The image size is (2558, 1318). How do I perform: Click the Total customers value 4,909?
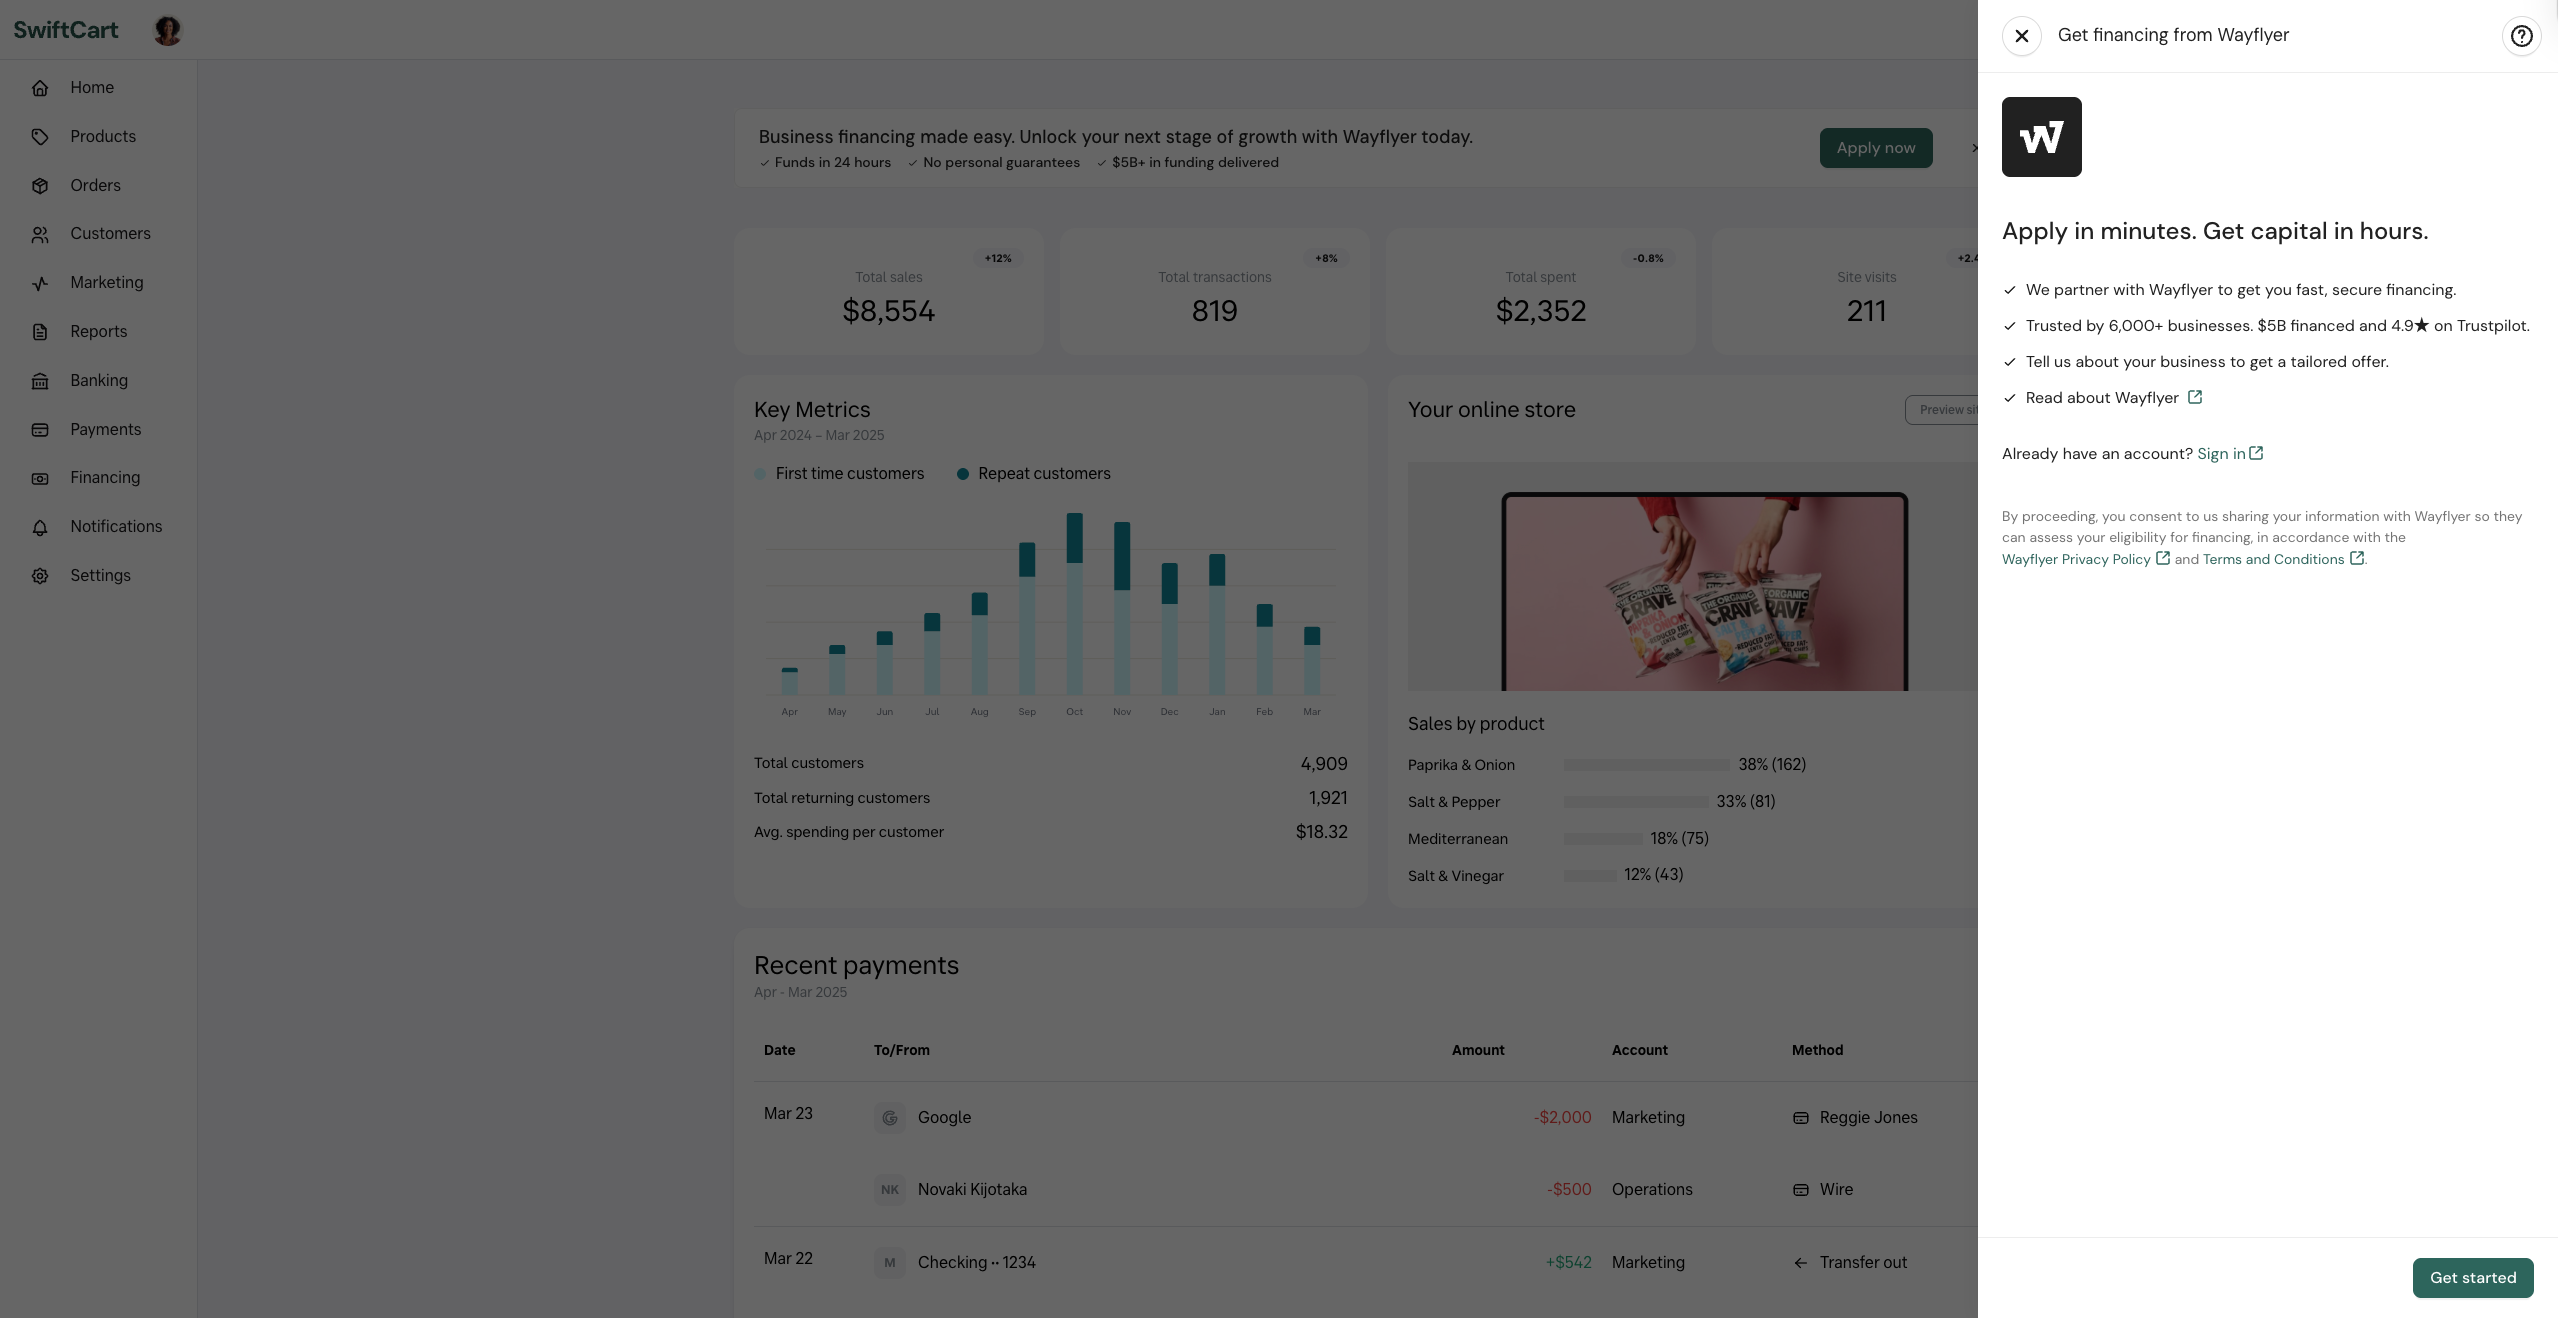(x=1324, y=764)
